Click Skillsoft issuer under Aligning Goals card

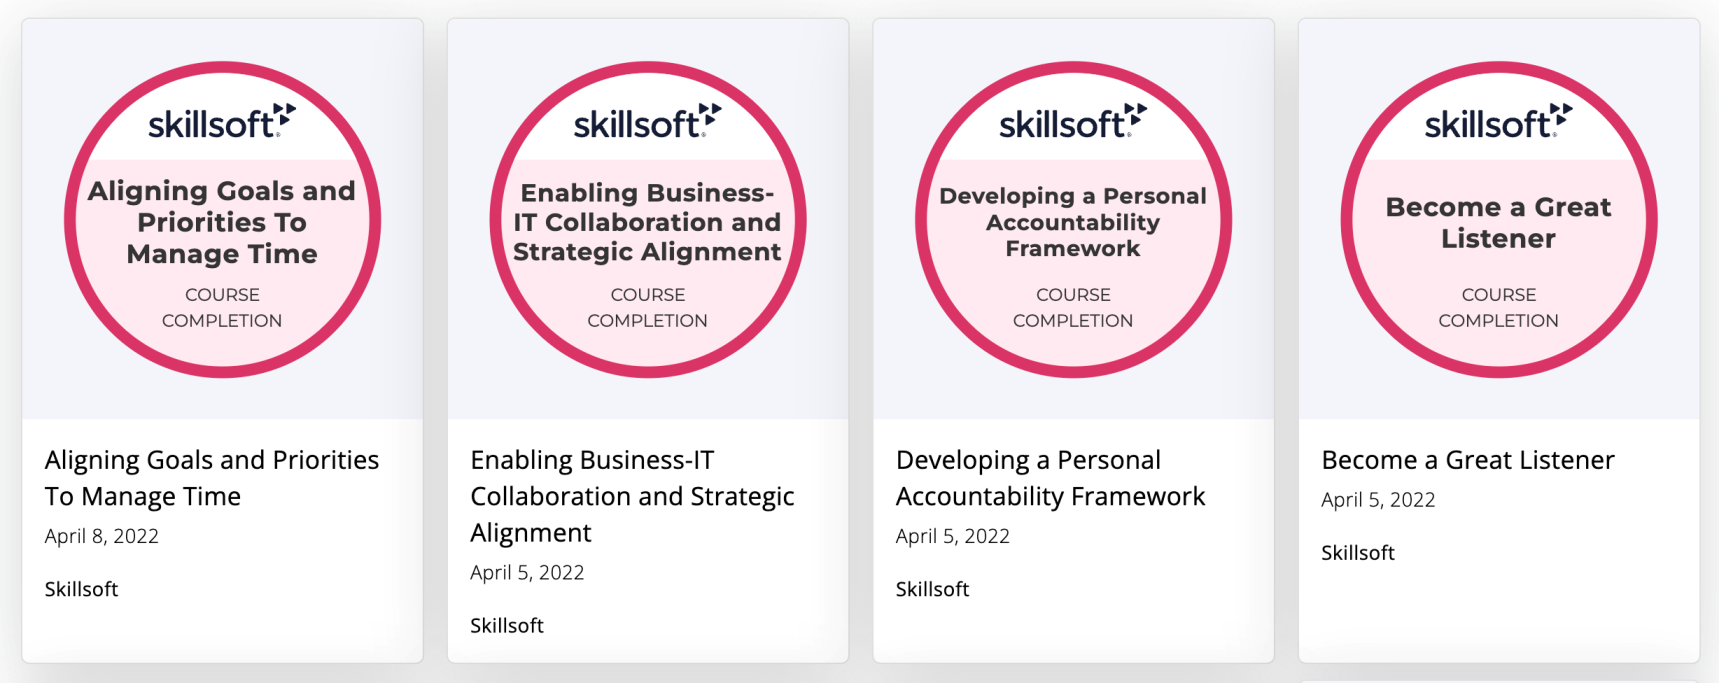pos(81,589)
